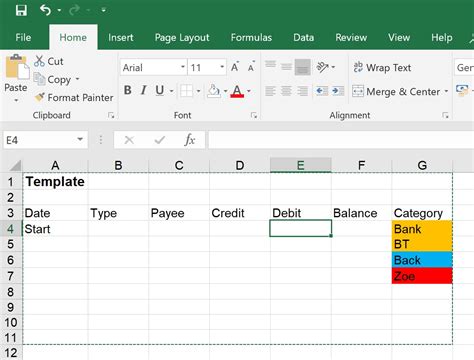The image size is (474, 360).
Task: Click Merge & Center button
Action: (396, 91)
